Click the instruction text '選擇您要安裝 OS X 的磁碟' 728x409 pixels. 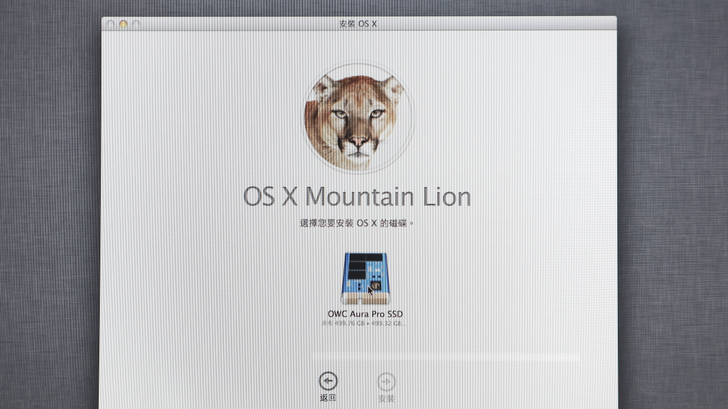pos(353,223)
